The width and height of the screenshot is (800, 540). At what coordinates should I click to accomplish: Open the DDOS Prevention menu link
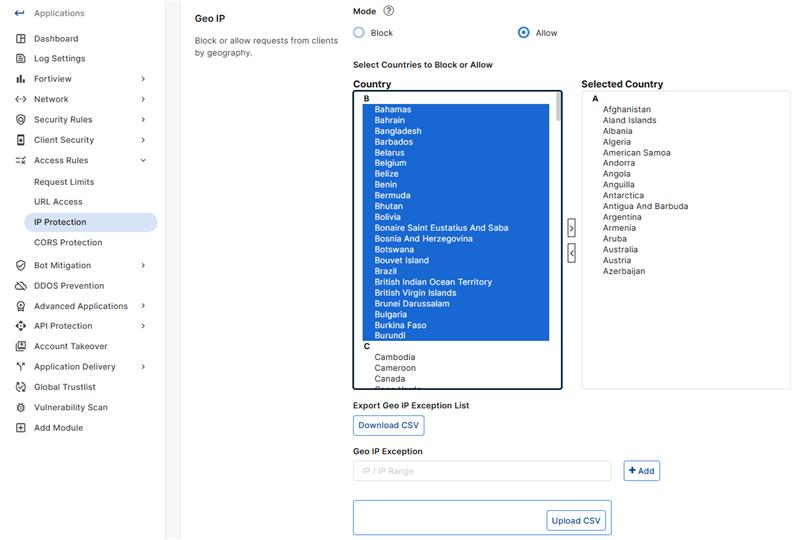[x=69, y=286]
